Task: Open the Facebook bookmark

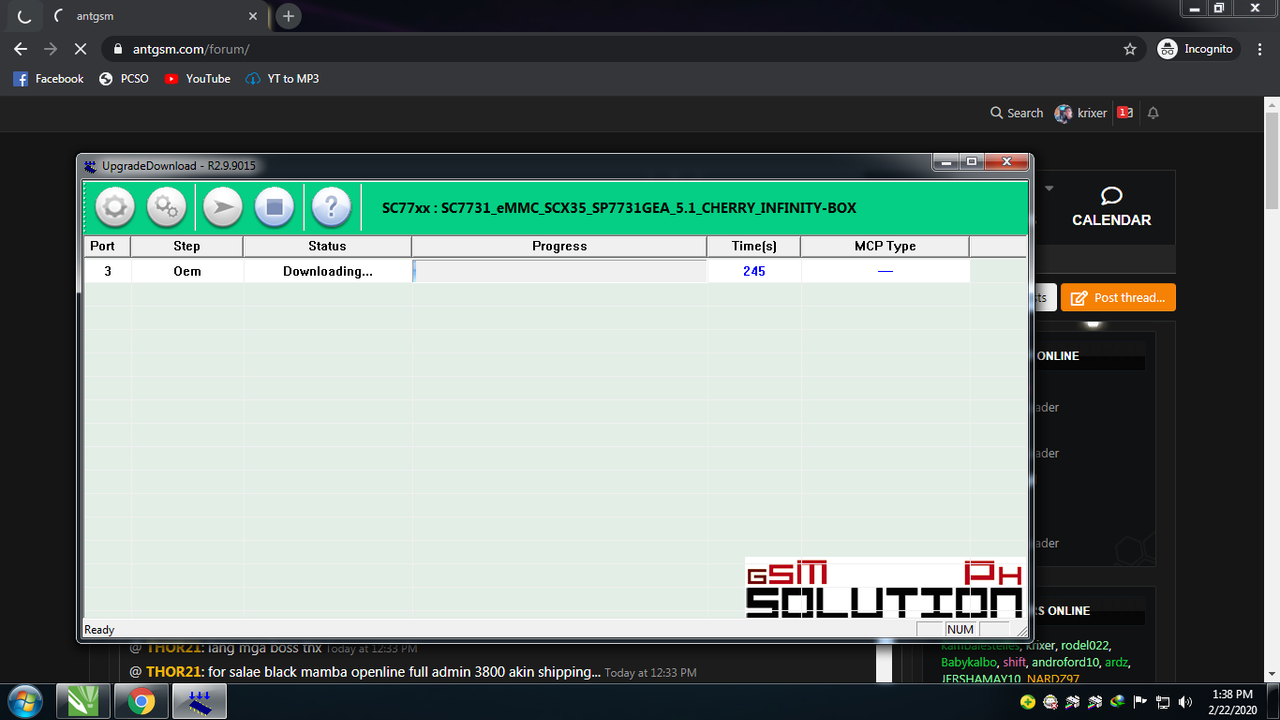Action: point(48,79)
